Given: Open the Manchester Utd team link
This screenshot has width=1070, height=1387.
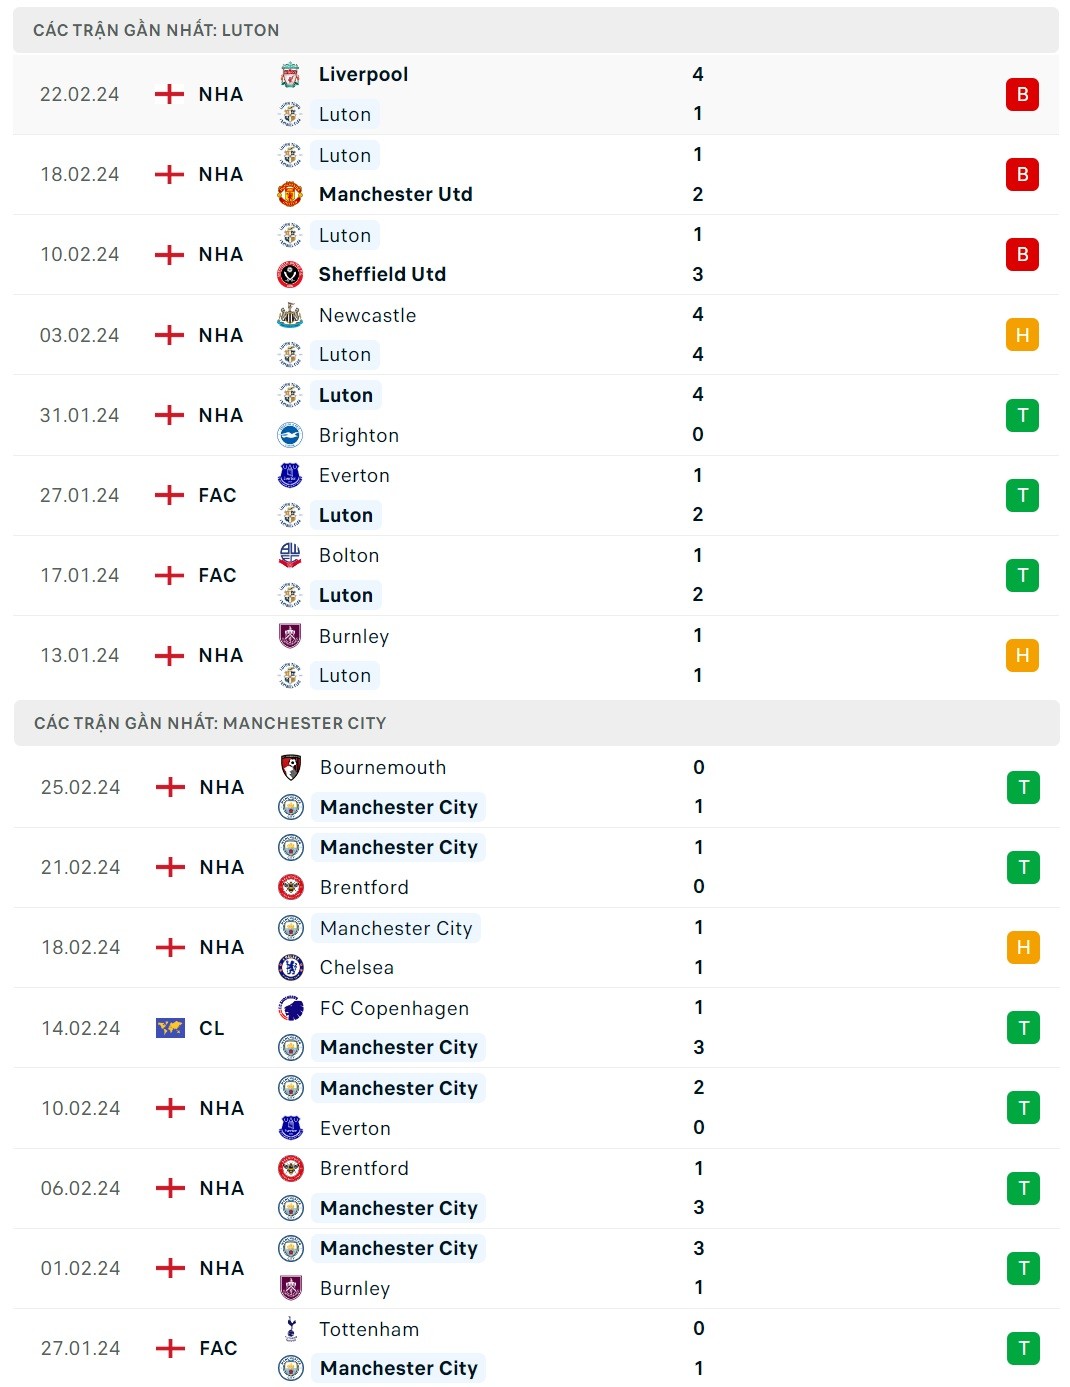Looking at the screenshot, I should click(395, 194).
